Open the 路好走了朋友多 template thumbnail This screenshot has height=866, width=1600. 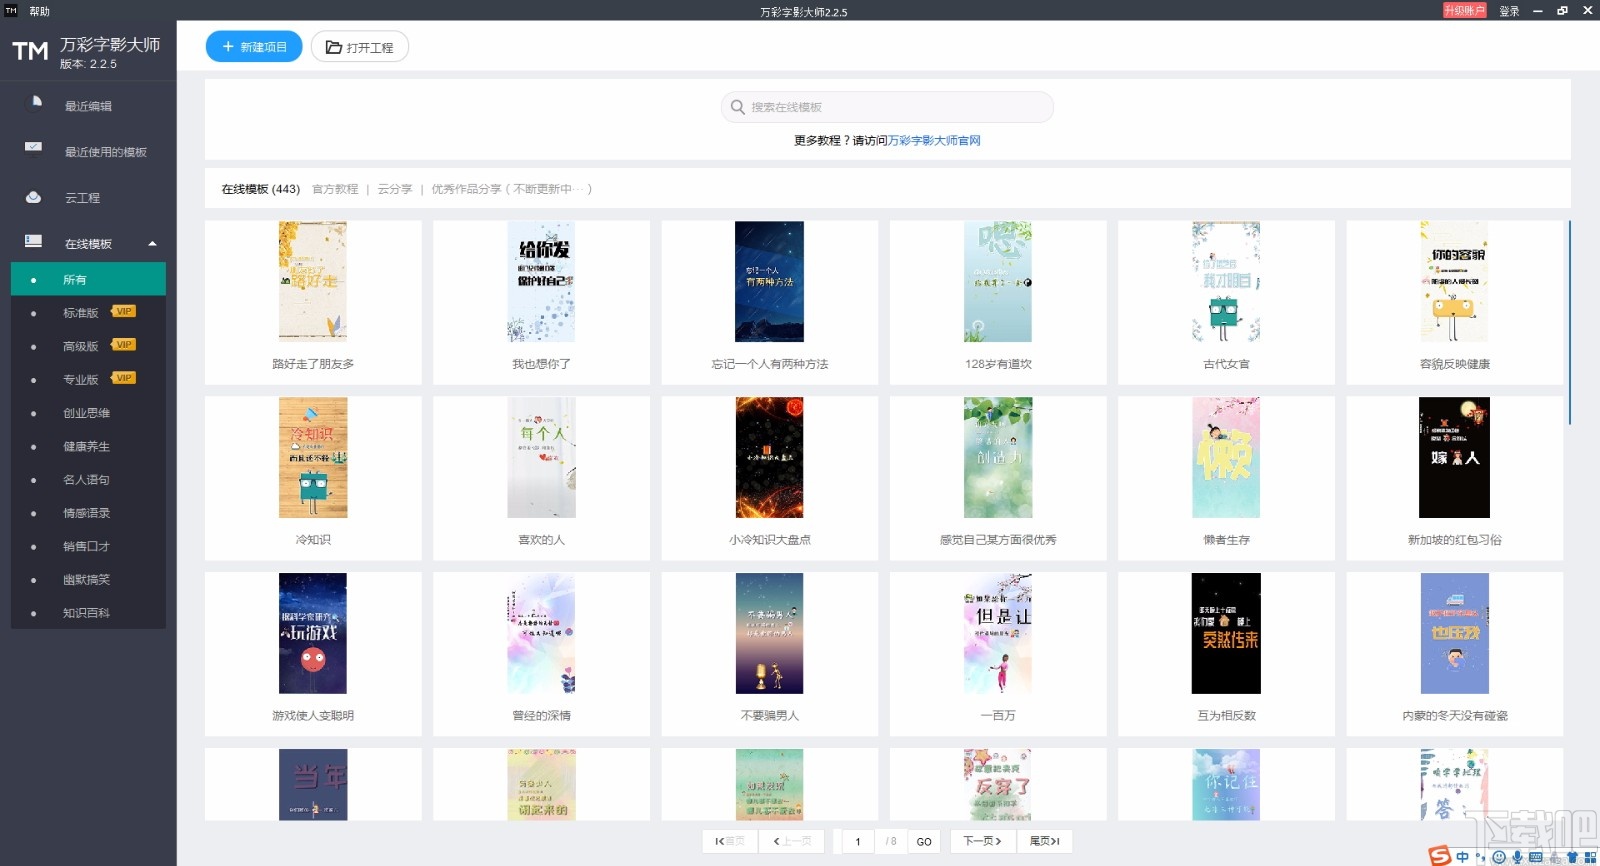(x=313, y=282)
